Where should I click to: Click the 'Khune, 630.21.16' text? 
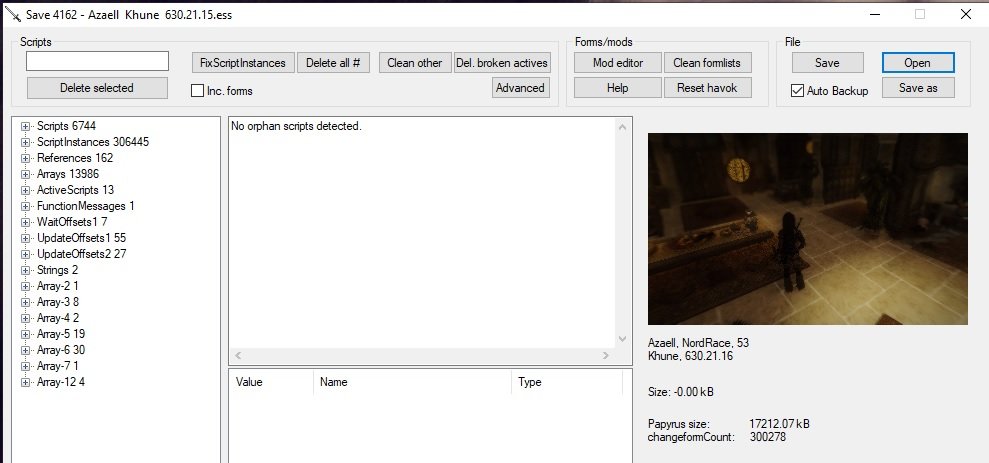tap(690, 356)
